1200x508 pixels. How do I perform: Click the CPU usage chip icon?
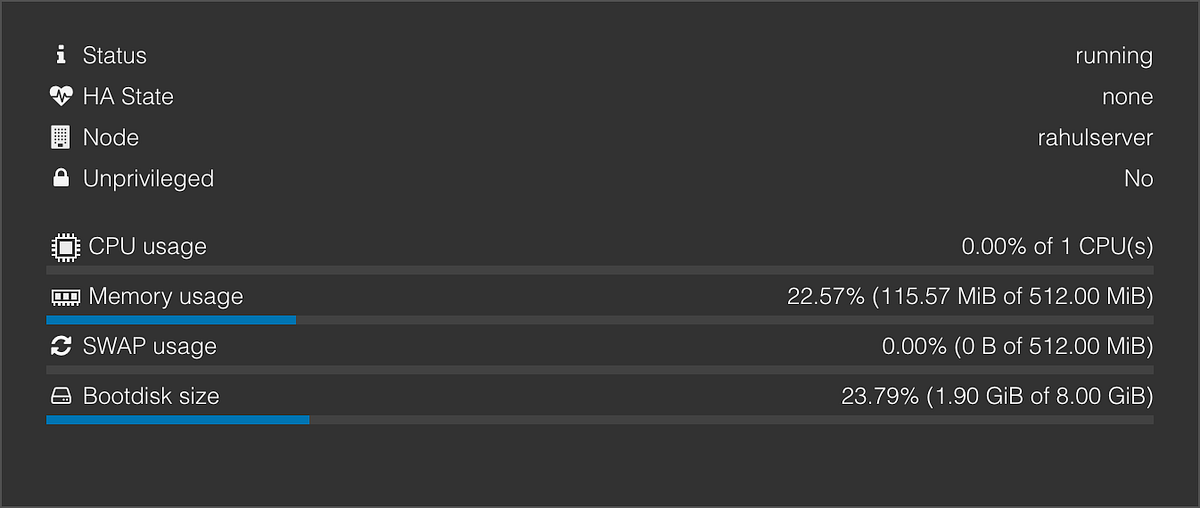coord(64,246)
